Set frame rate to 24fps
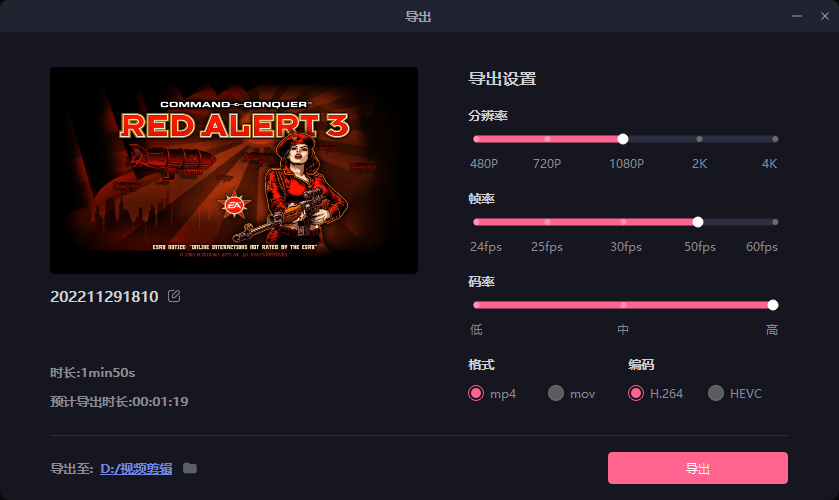The image size is (839, 500). click(x=476, y=222)
